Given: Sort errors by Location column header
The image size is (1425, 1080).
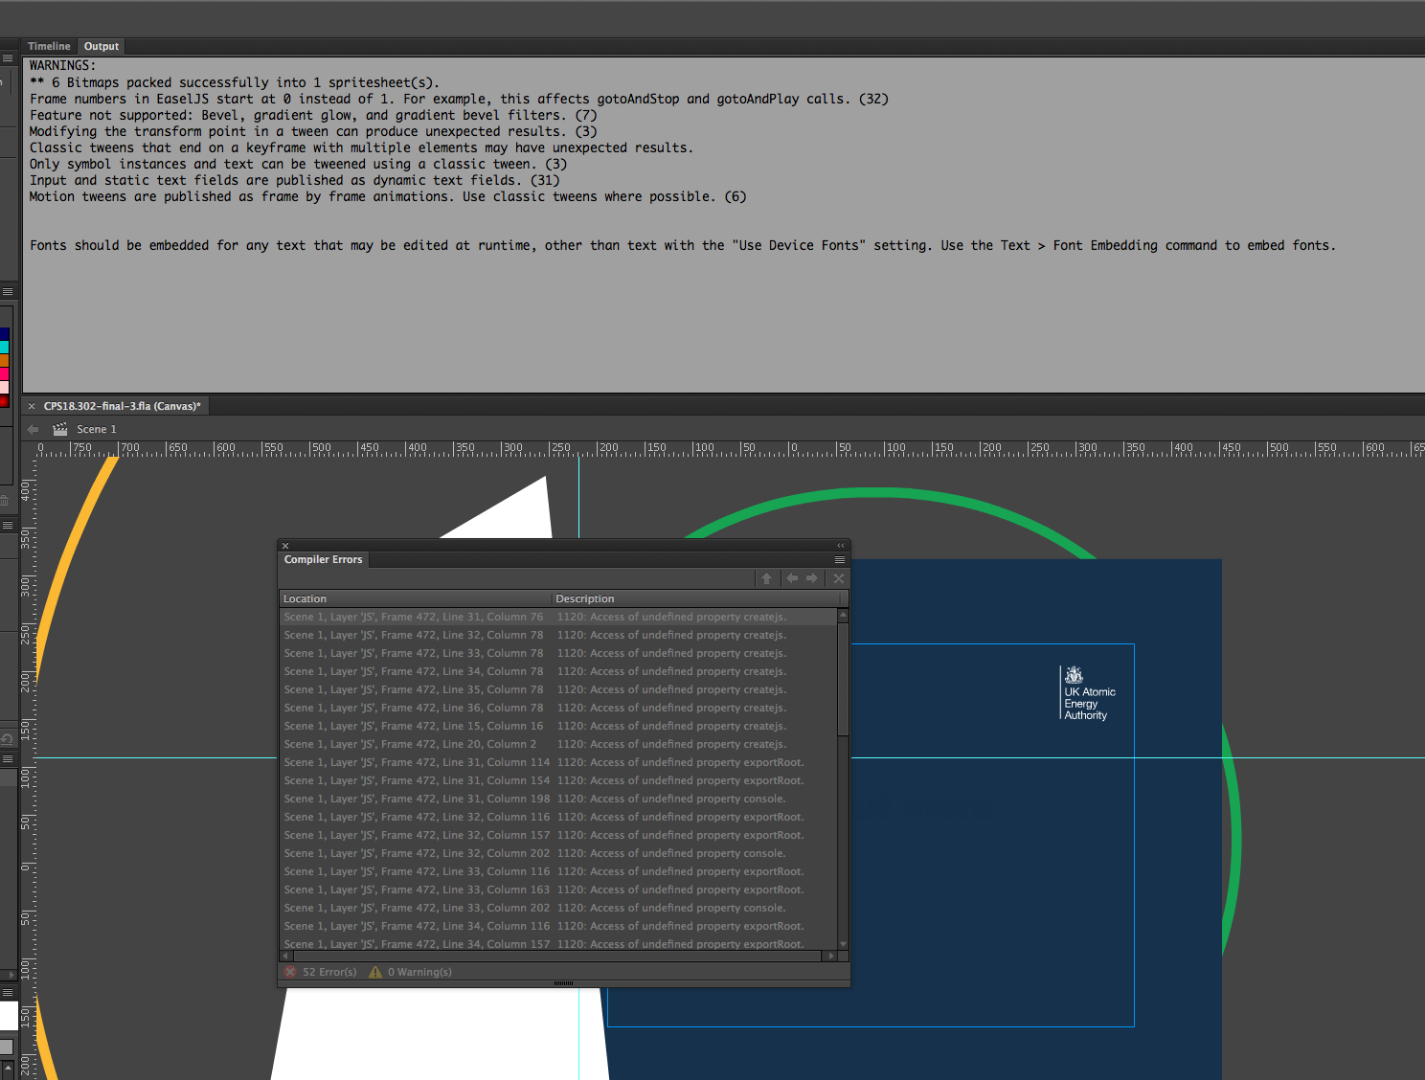Looking at the screenshot, I should click(x=416, y=599).
